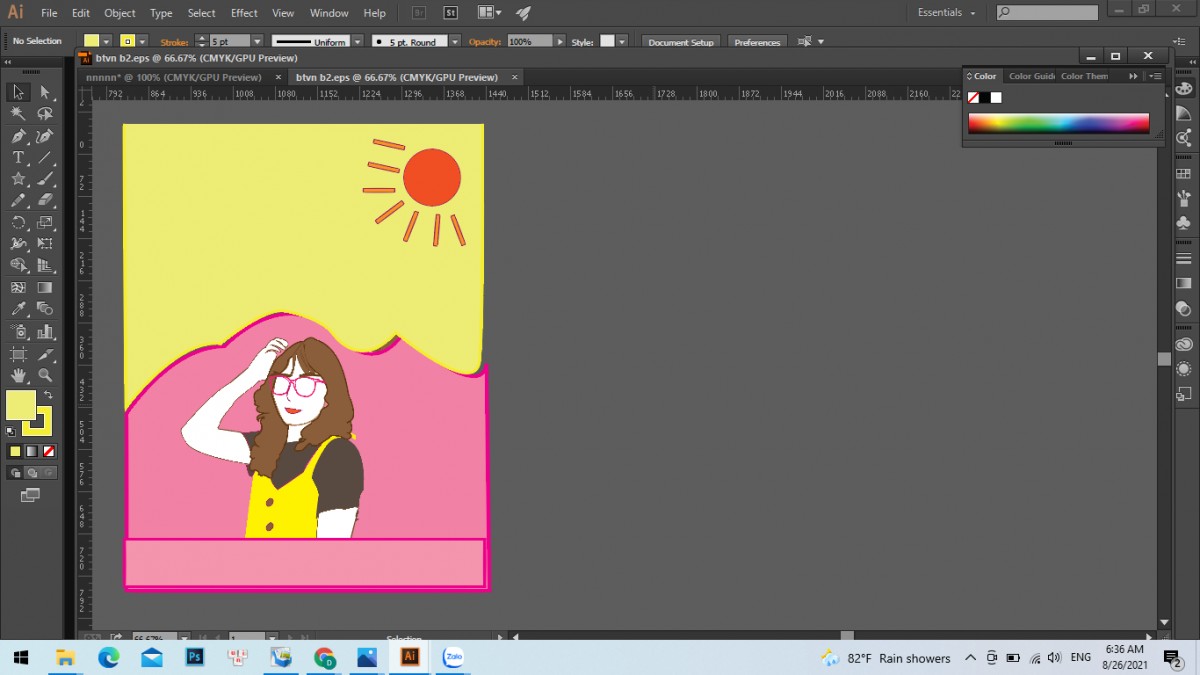Open the stroke weight dropdown
The height and width of the screenshot is (675, 1200).
(x=257, y=42)
